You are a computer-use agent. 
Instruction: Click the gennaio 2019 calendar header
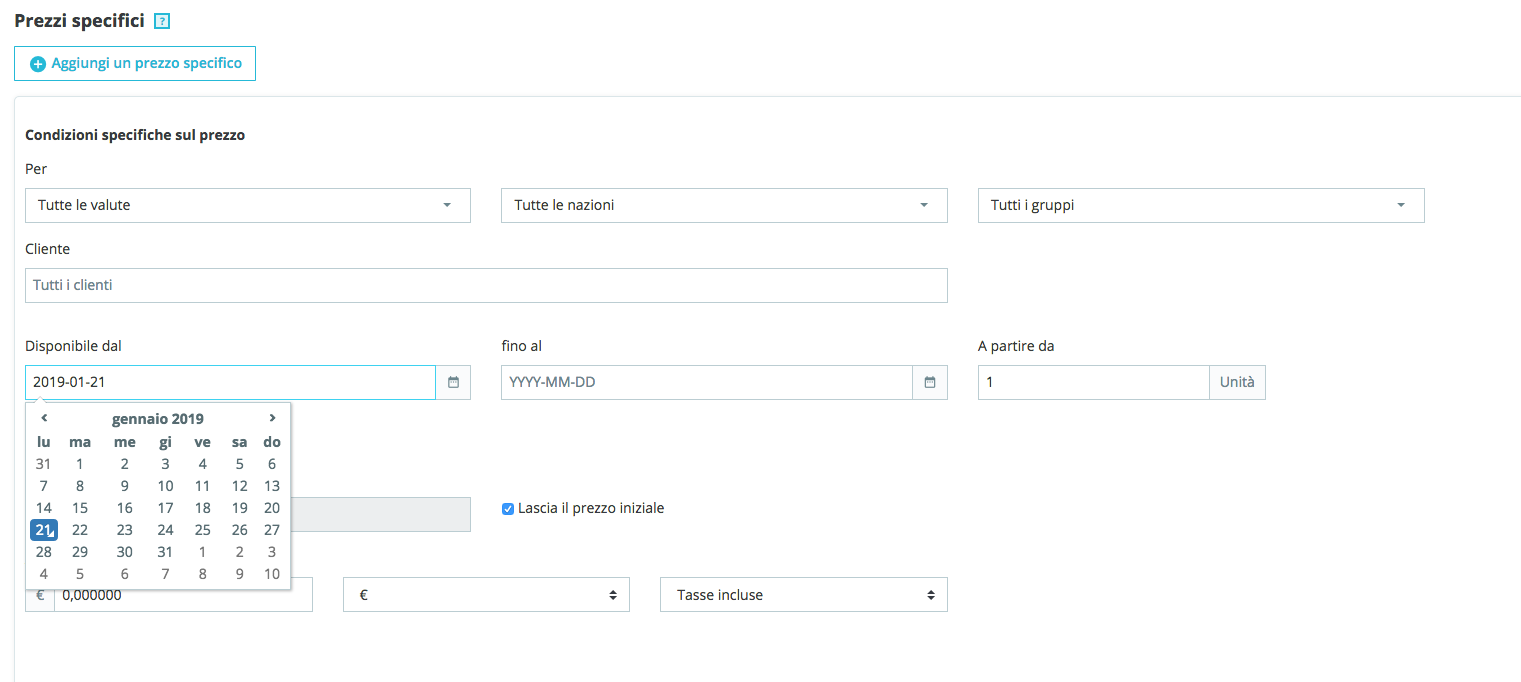click(158, 419)
